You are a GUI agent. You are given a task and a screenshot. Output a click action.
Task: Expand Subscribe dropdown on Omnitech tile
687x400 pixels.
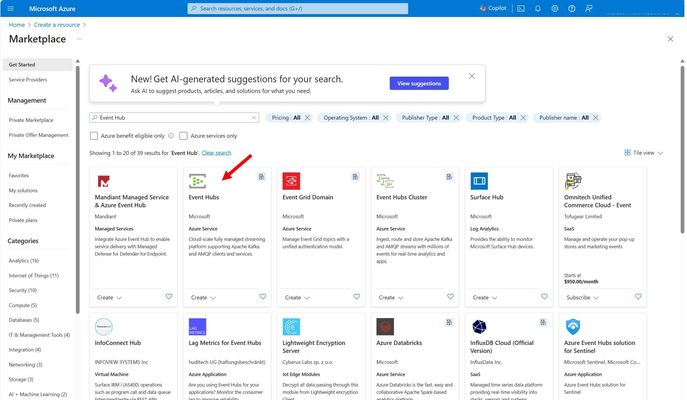[582, 297]
